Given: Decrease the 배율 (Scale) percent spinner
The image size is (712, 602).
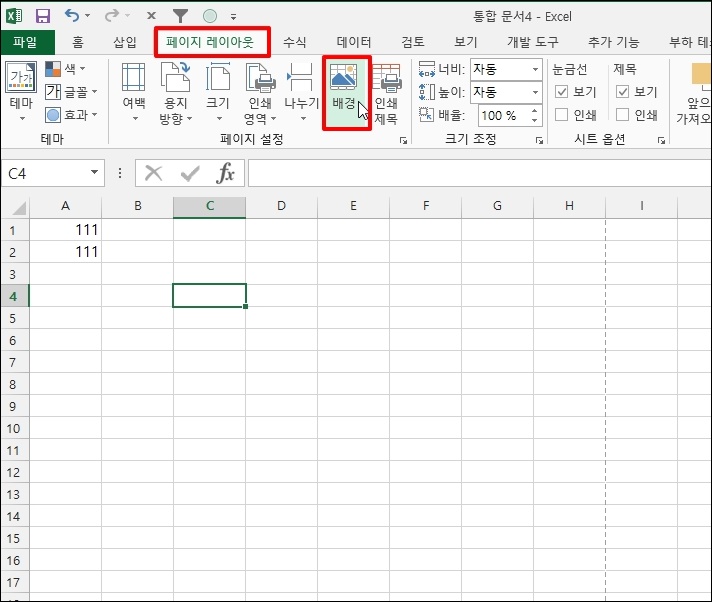Looking at the screenshot, I should pos(534,120).
